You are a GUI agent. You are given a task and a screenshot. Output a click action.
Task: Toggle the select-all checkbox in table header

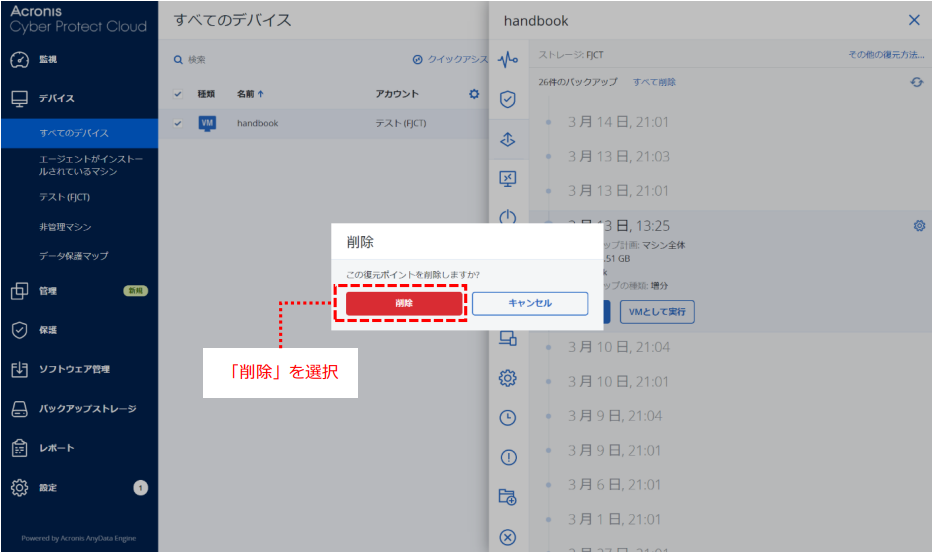[178, 94]
